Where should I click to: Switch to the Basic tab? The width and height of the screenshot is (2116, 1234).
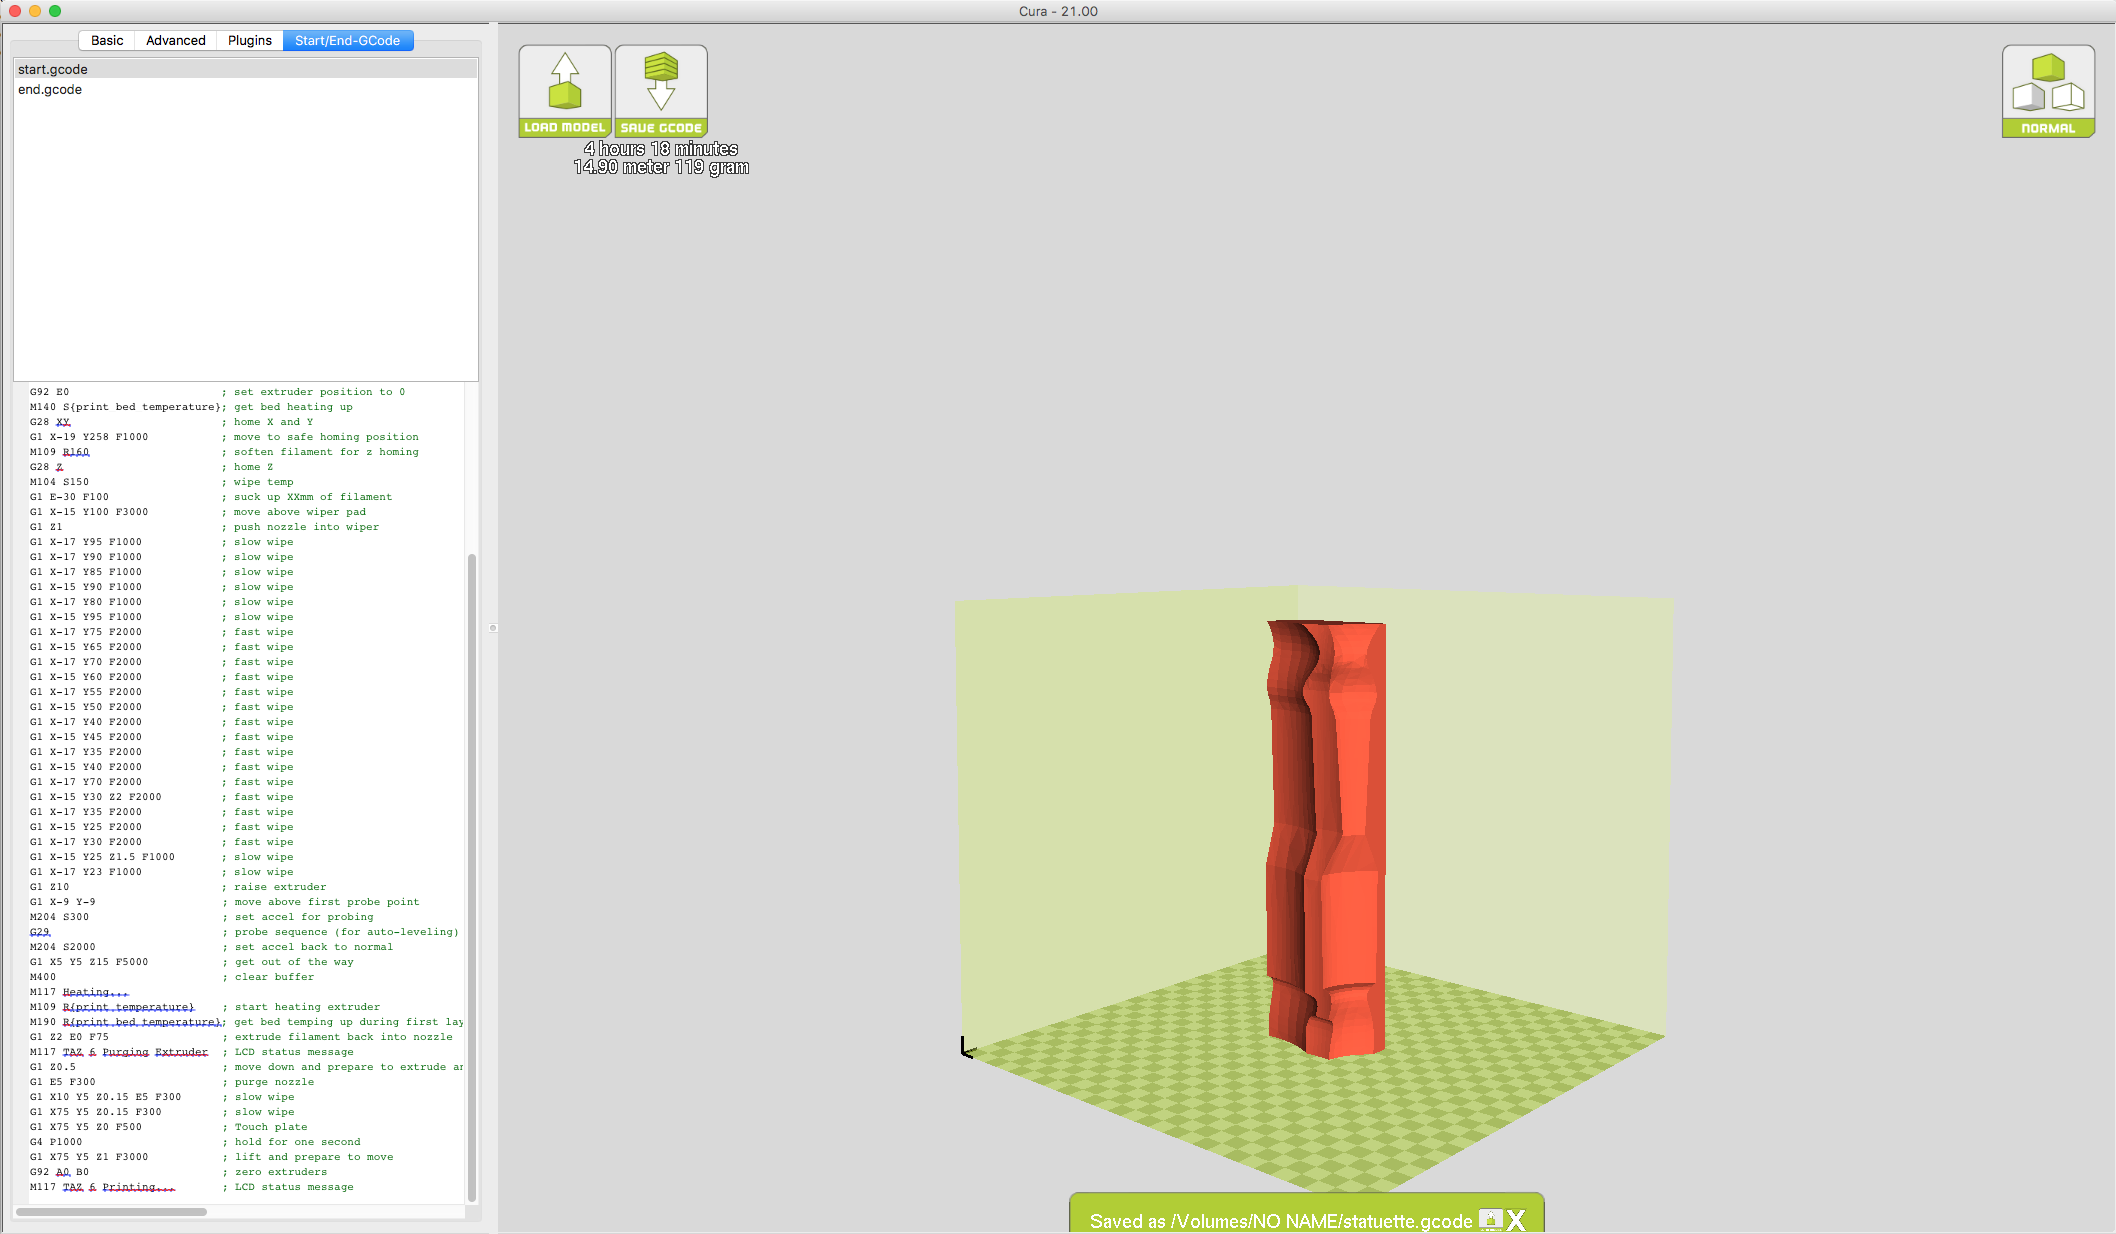[x=107, y=40]
